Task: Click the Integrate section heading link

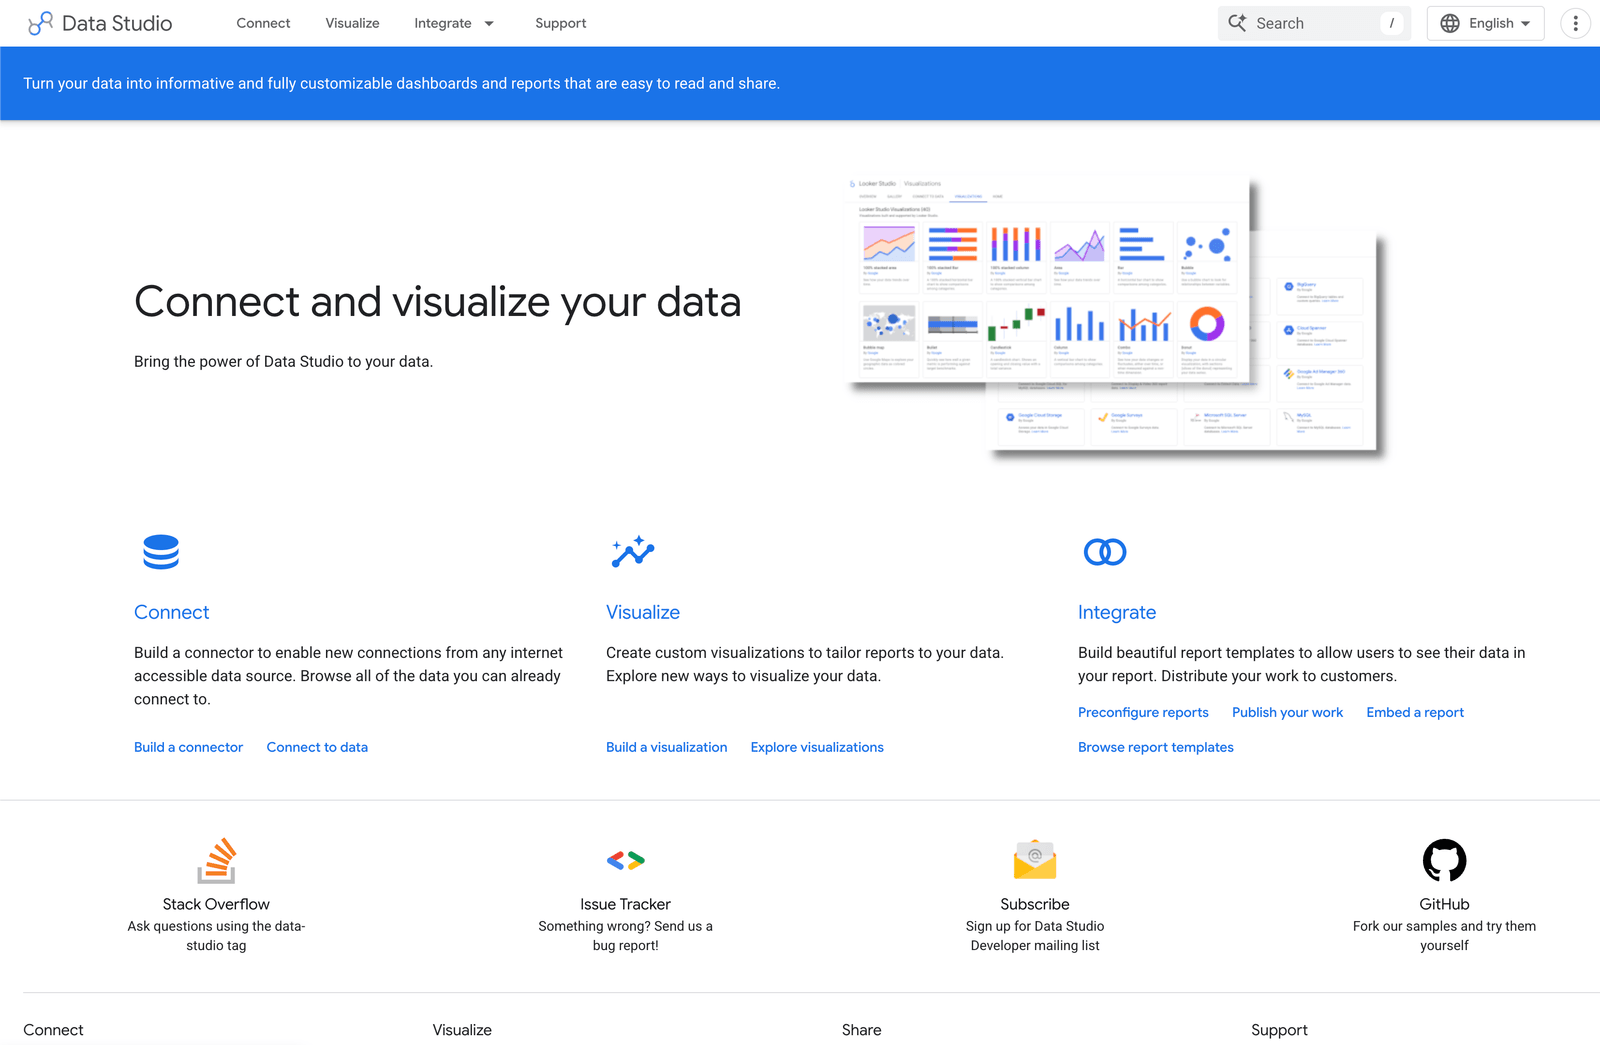Action: pos(1117,612)
